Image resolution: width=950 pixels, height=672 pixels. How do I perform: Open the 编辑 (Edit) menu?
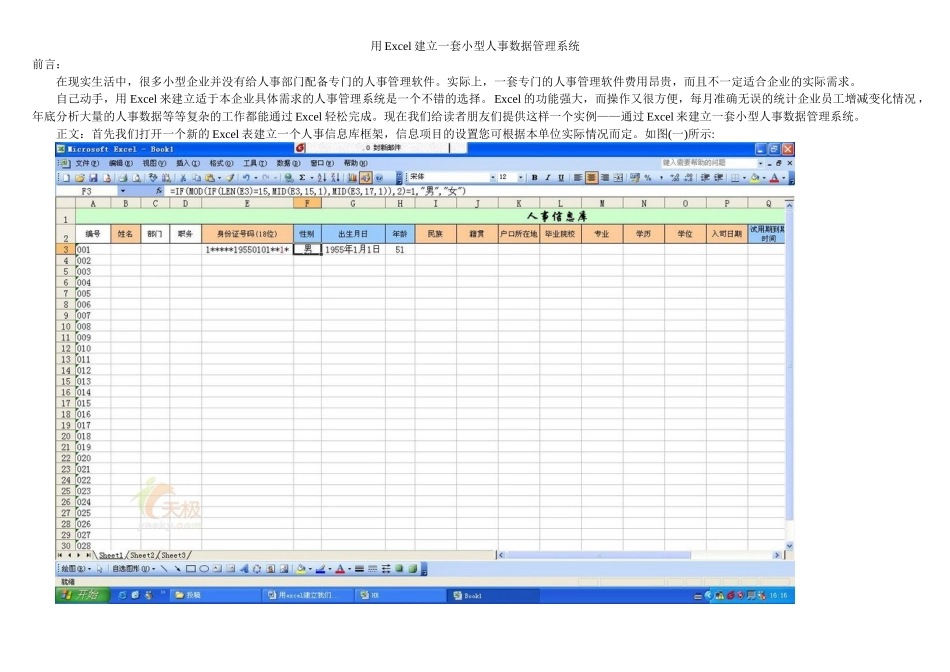tap(120, 163)
